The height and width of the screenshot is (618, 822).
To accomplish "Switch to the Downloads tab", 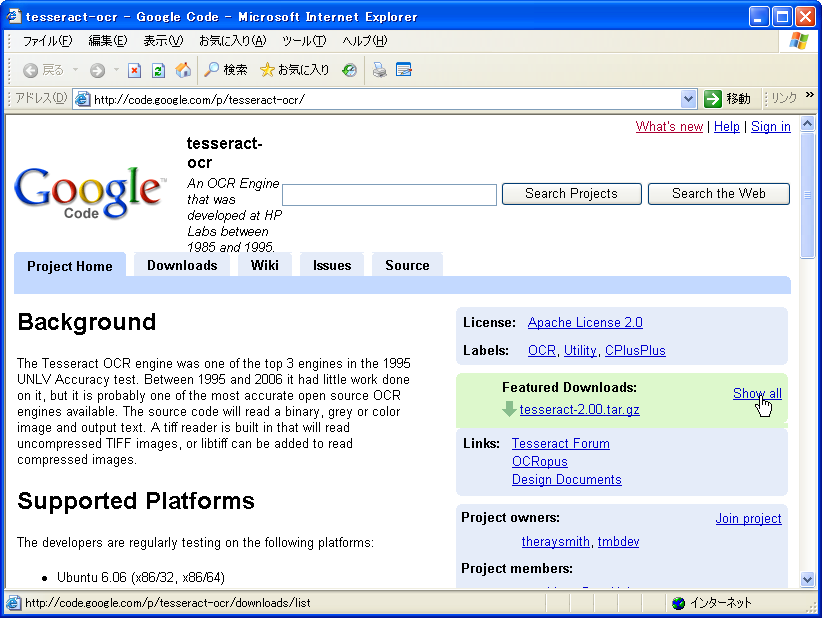I will click(x=182, y=265).
